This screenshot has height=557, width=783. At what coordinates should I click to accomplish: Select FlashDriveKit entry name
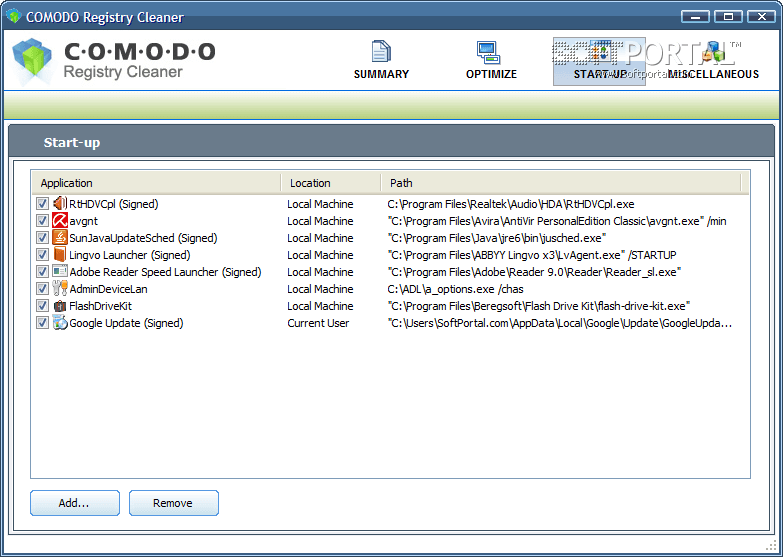click(100, 306)
